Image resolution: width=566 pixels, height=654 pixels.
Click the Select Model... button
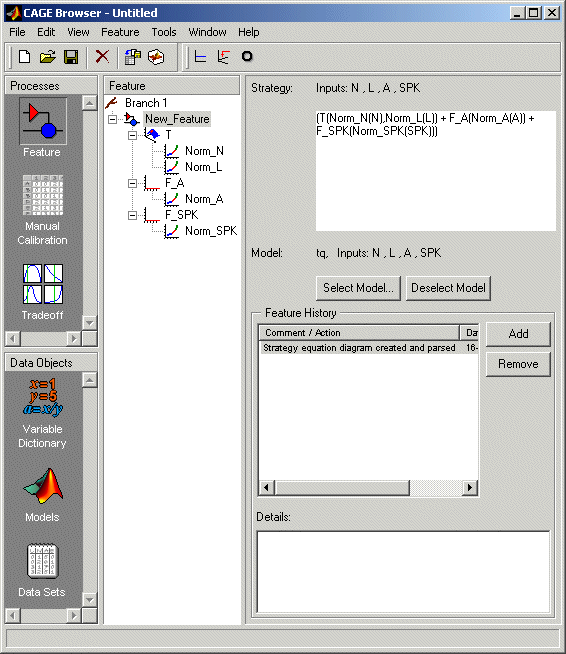coord(358,288)
